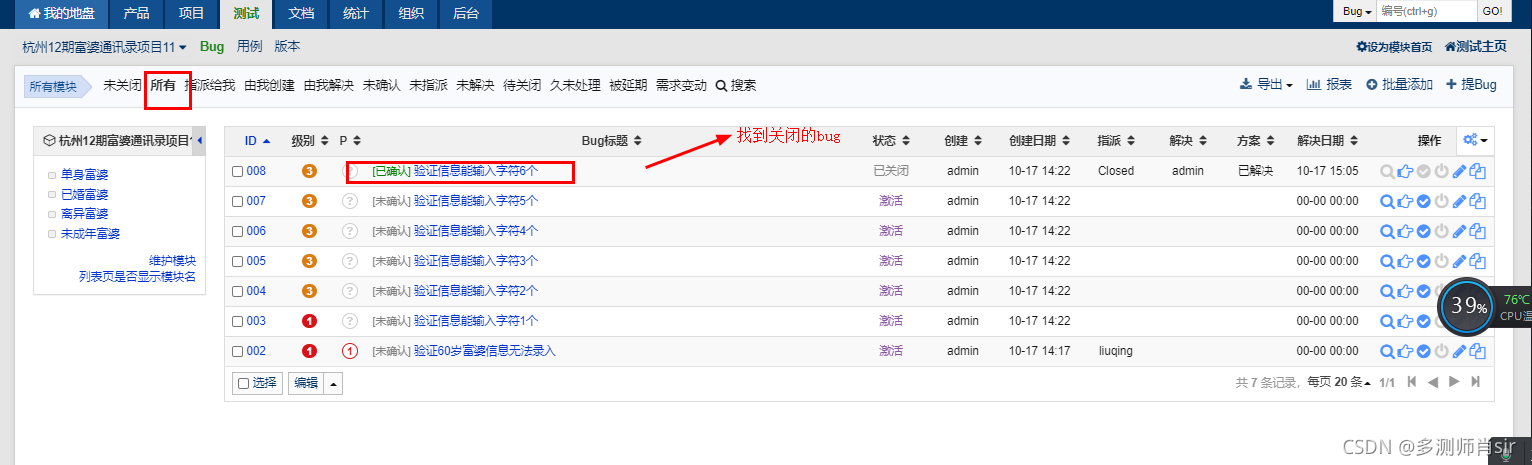Click the confirm magnifier icon for bug 002
The image size is (1532, 465).
1386,351
